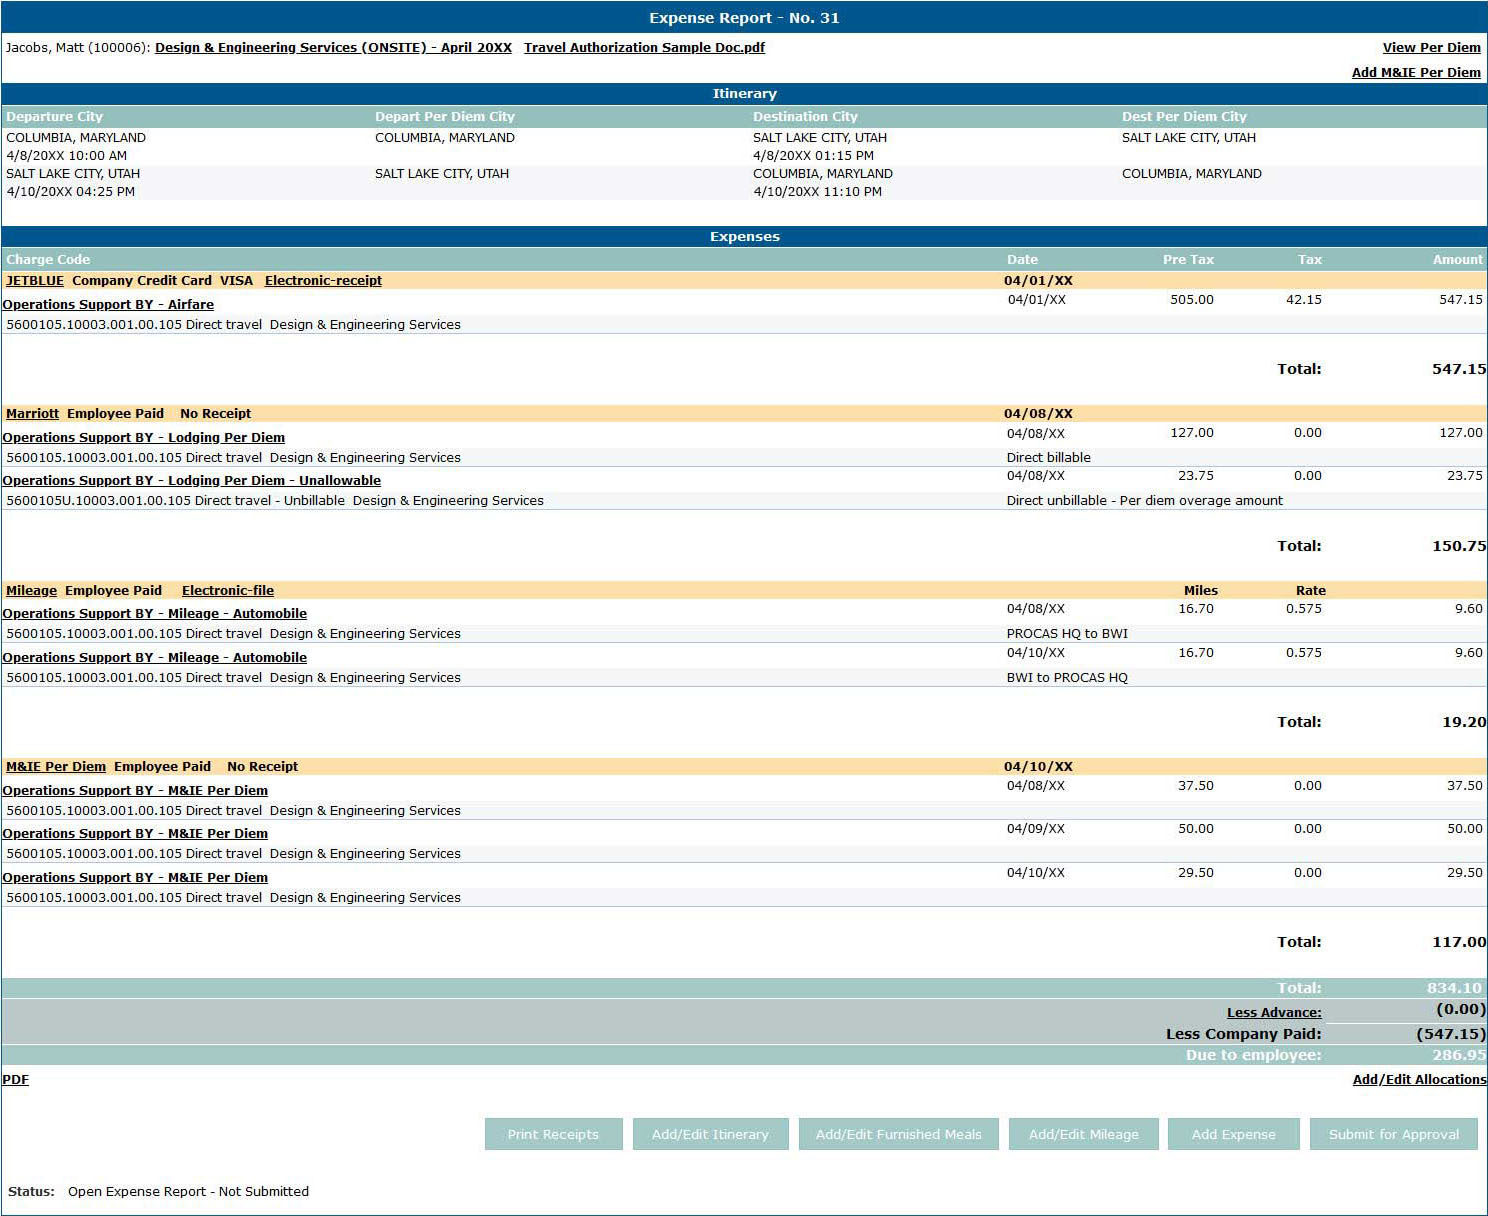Click Add M&IE Per Diem

click(1417, 72)
